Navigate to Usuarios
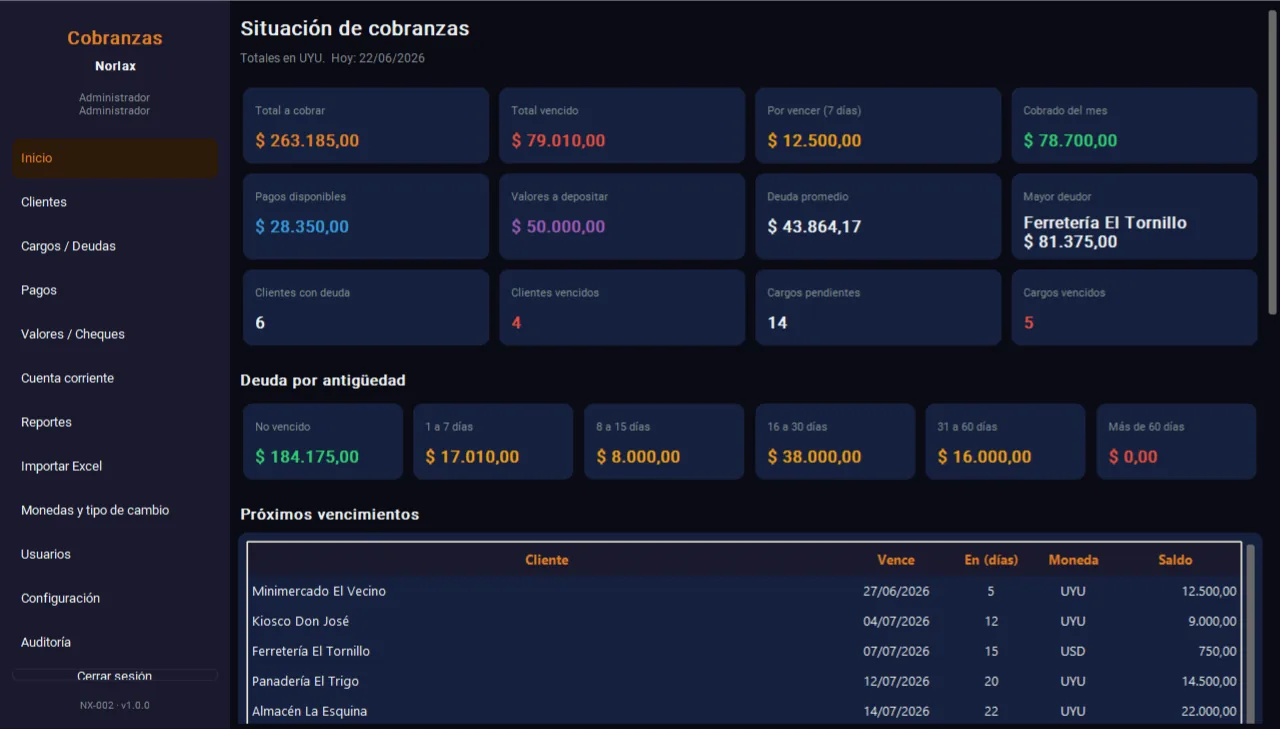 coord(115,554)
